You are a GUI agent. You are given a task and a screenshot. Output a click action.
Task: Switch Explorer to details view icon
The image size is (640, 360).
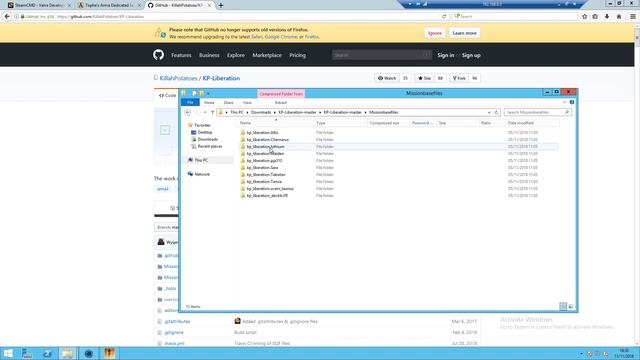pyautogui.click(x=563, y=306)
